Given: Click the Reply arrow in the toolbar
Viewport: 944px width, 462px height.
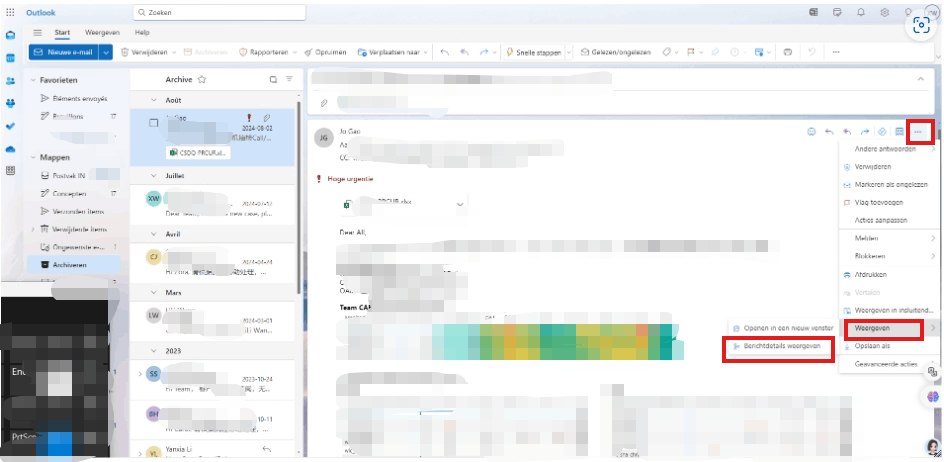Looking at the screenshot, I should click(x=444, y=52).
